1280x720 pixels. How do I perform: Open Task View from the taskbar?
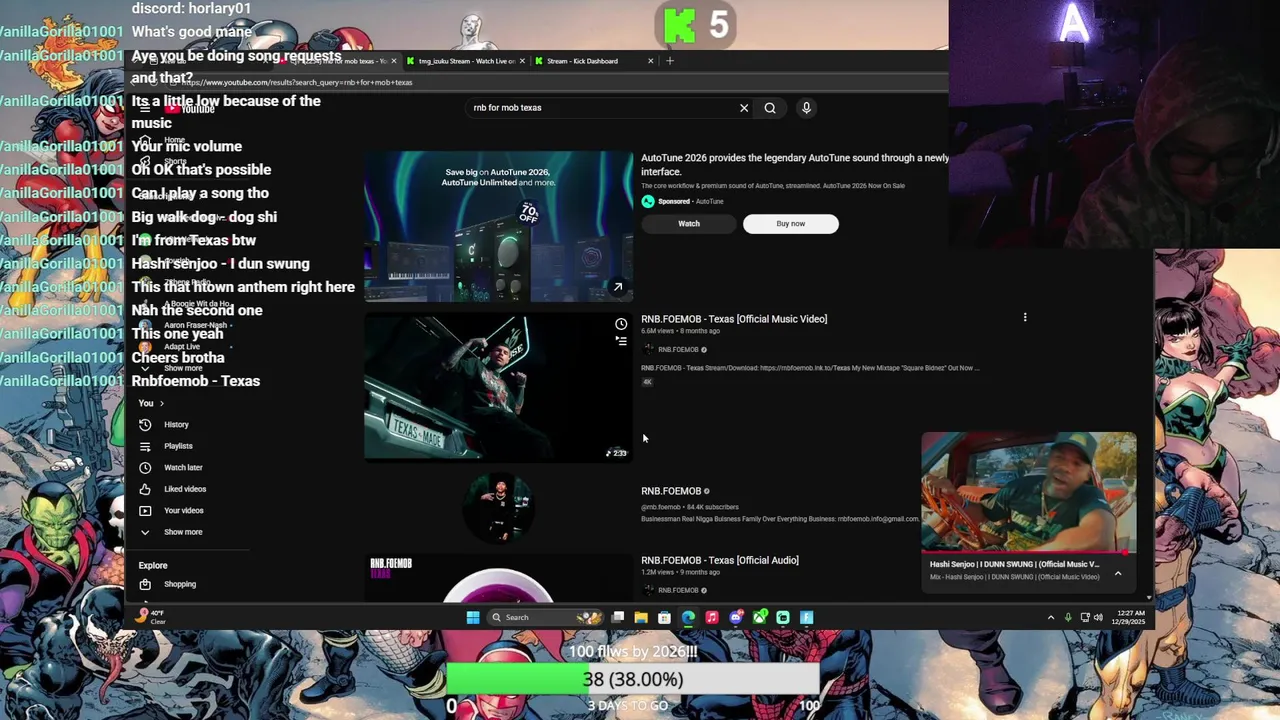618,617
